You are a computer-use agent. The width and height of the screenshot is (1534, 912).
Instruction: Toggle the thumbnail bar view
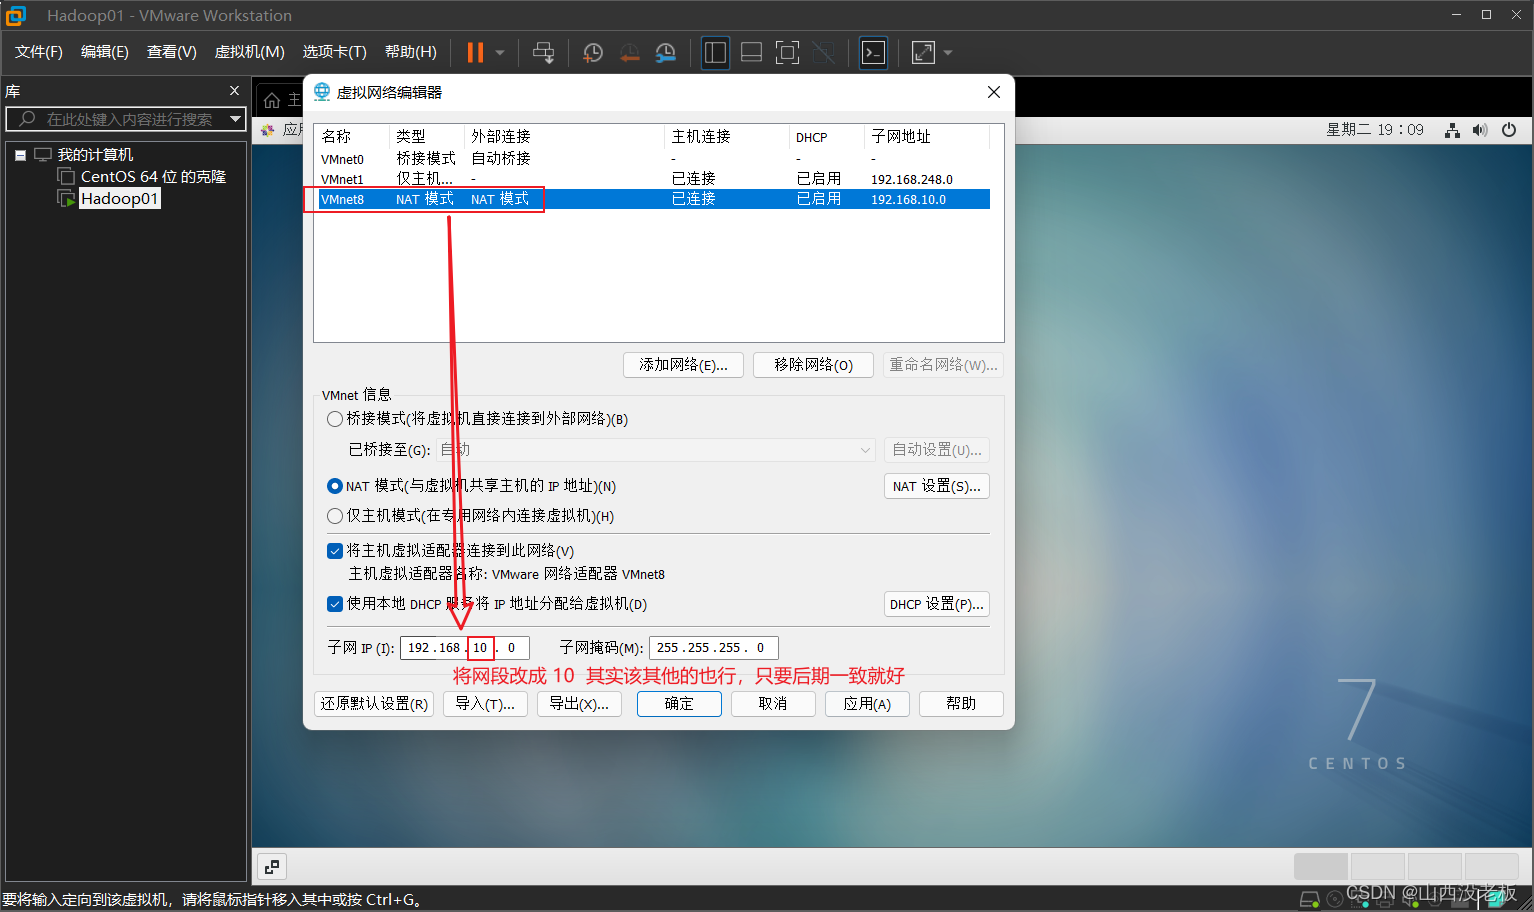[x=751, y=53]
